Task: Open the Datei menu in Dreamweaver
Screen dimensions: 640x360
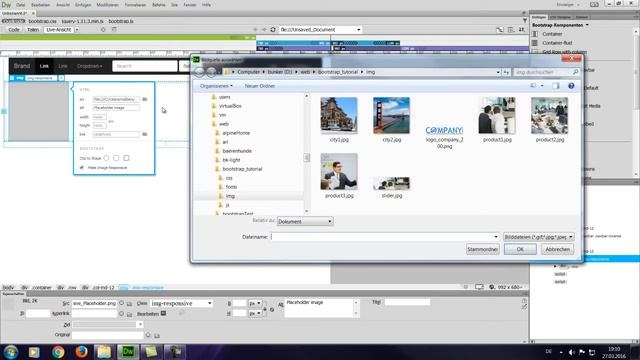Action: (20, 5)
